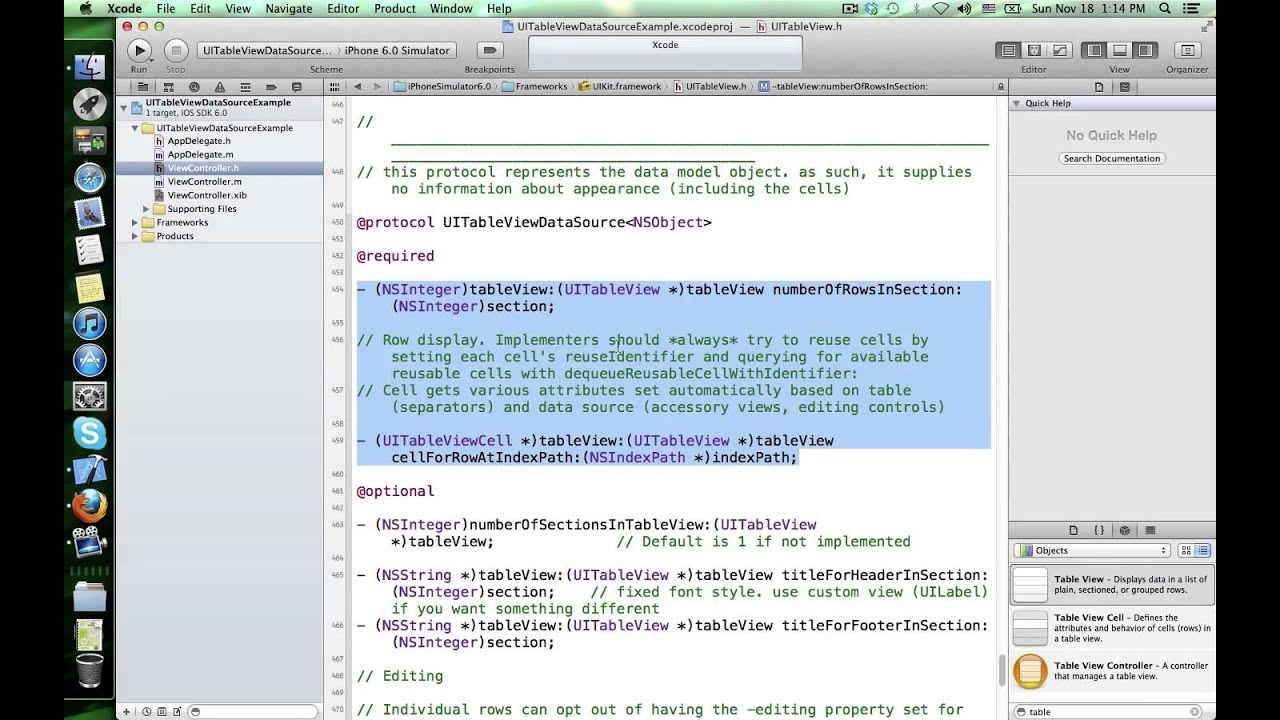1280x720 pixels.
Task: Collapse UITableViewDataSourceExample group folder
Action: pyautogui.click(x=135, y=128)
